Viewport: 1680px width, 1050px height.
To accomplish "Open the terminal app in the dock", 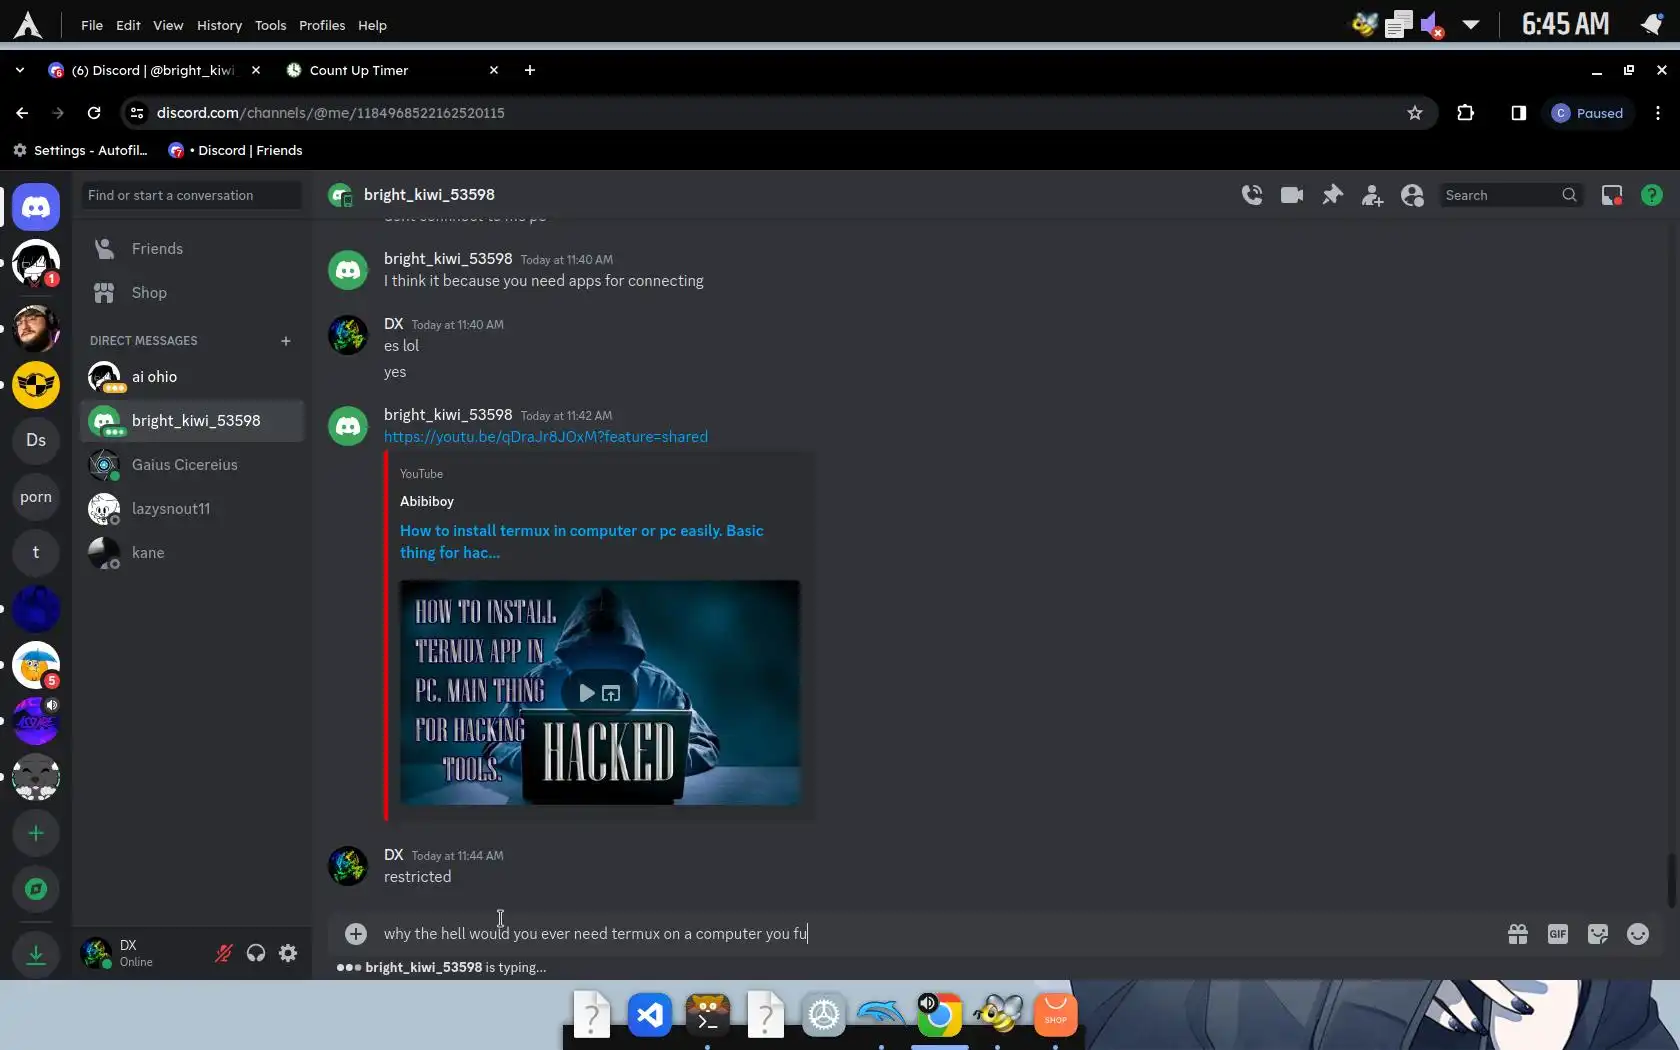I will pyautogui.click(x=708, y=1016).
